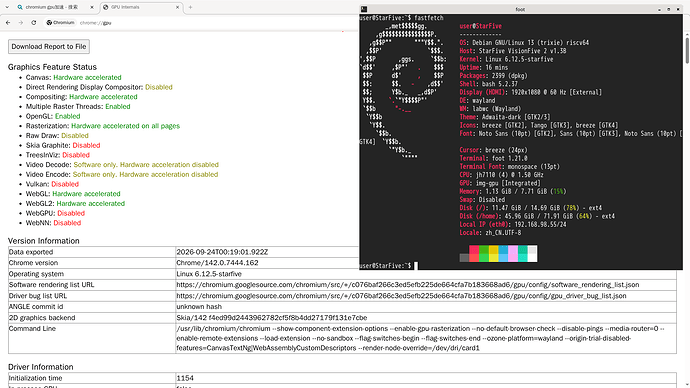Click the "WM: labwc (Wayland)" terminal line
Image resolution: width=690 pixels, height=388 pixels.
[490, 109]
